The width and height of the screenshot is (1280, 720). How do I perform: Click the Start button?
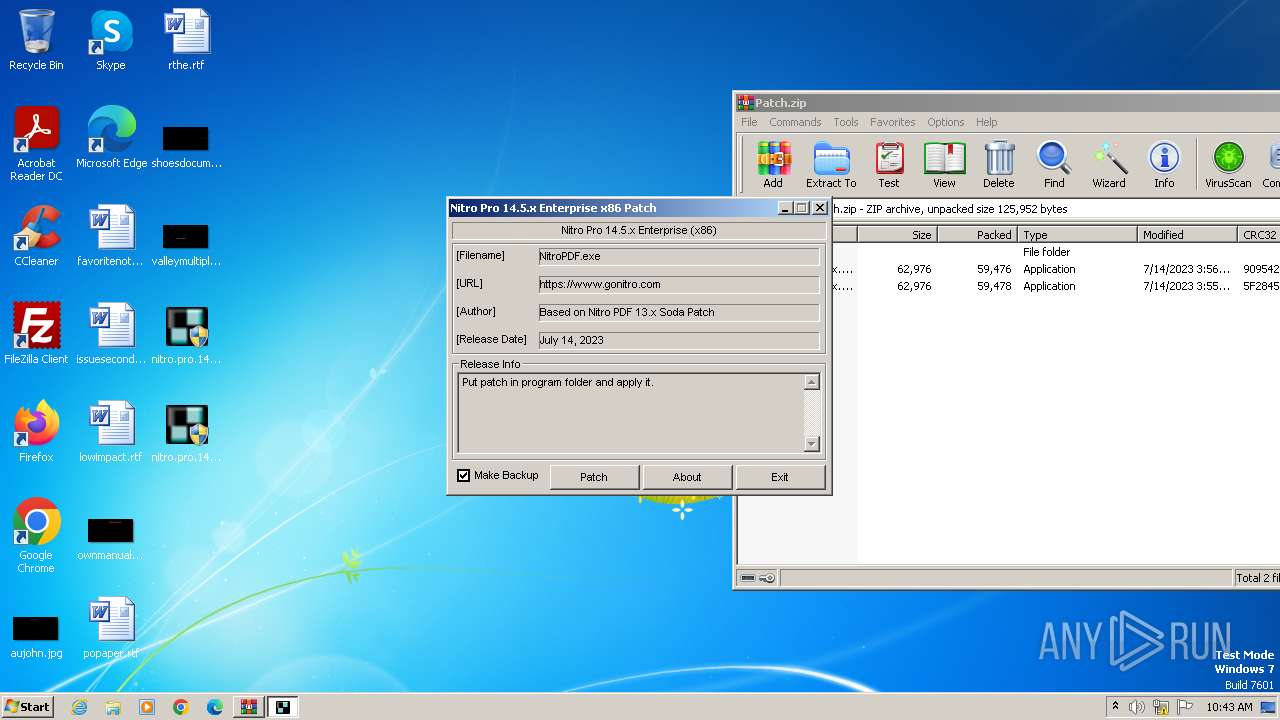[28, 707]
